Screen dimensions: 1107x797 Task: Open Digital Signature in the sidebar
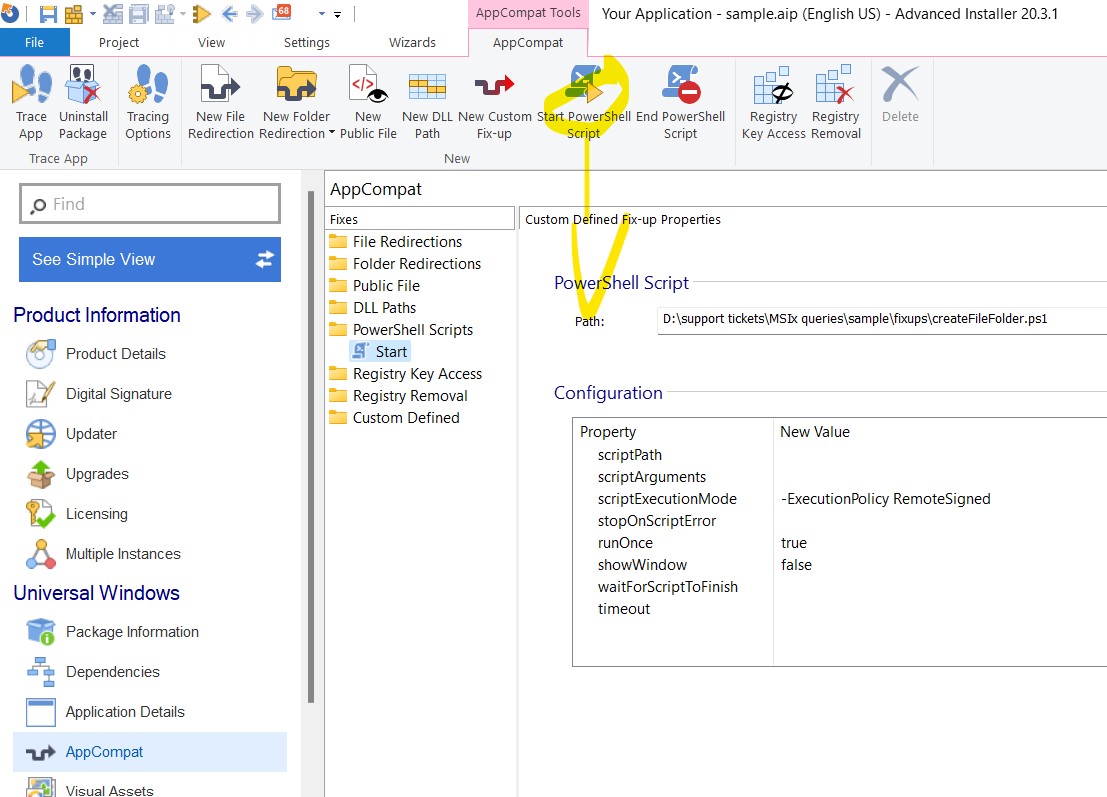tap(118, 394)
